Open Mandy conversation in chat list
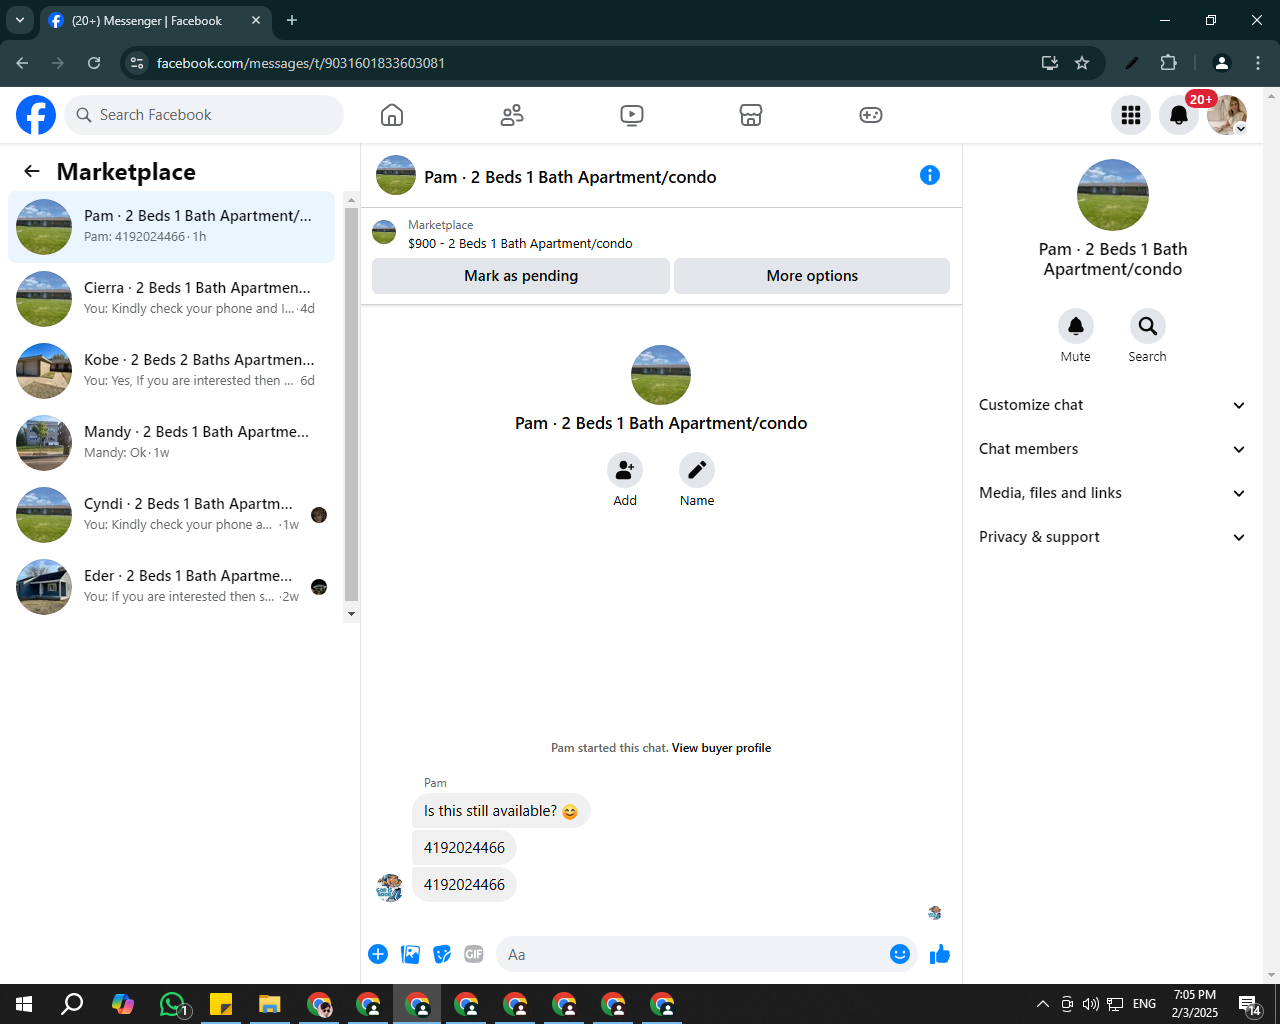The image size is (1280, 1024). (x=171, y=443)
